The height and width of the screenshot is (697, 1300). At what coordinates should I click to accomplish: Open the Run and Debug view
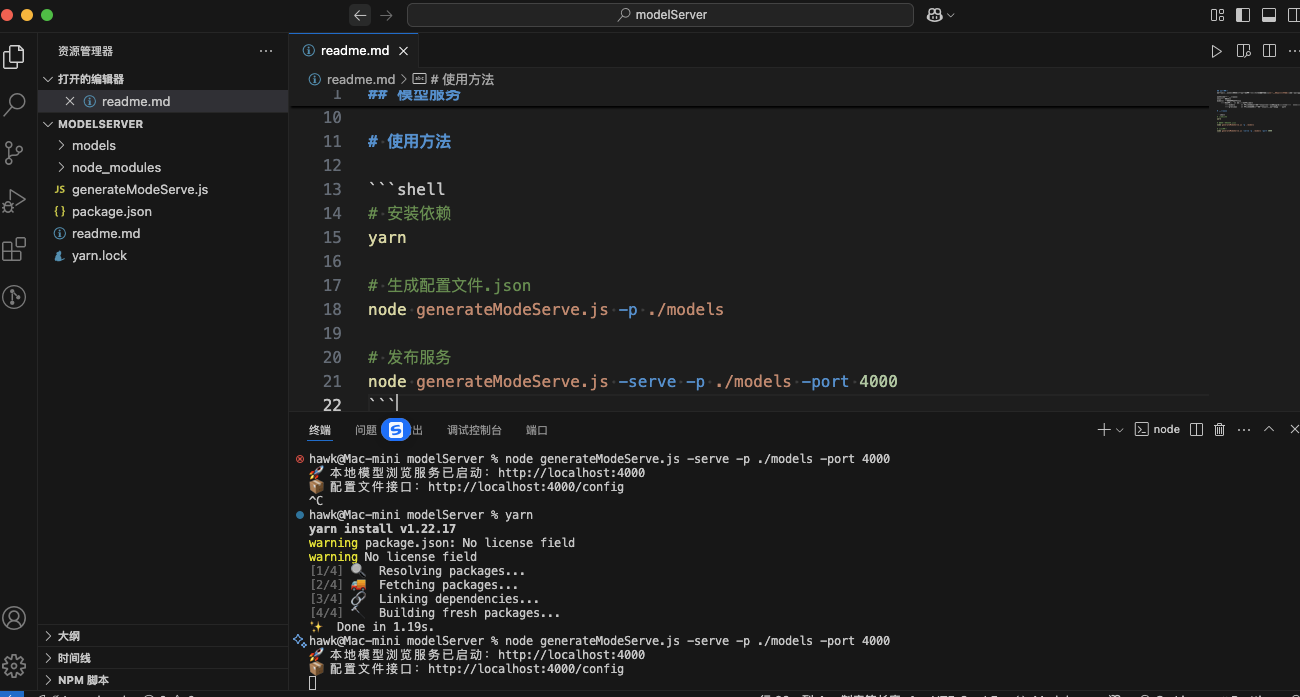tap(14, 200)
